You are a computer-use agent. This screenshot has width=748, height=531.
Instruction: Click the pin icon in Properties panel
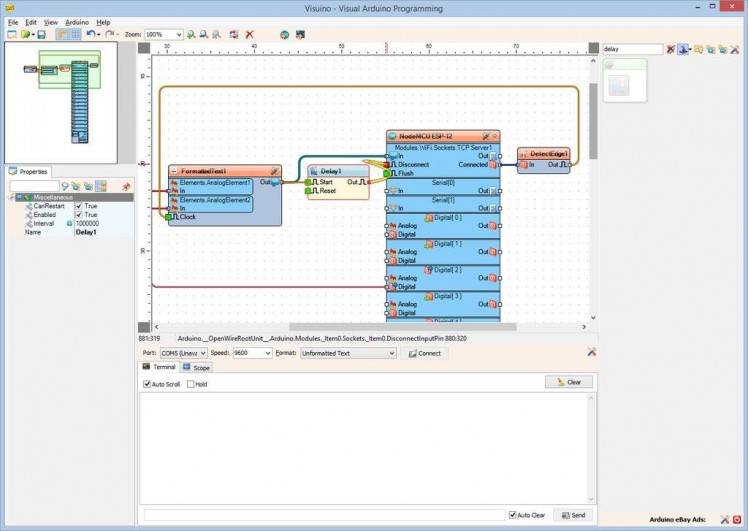click(126, 186)
